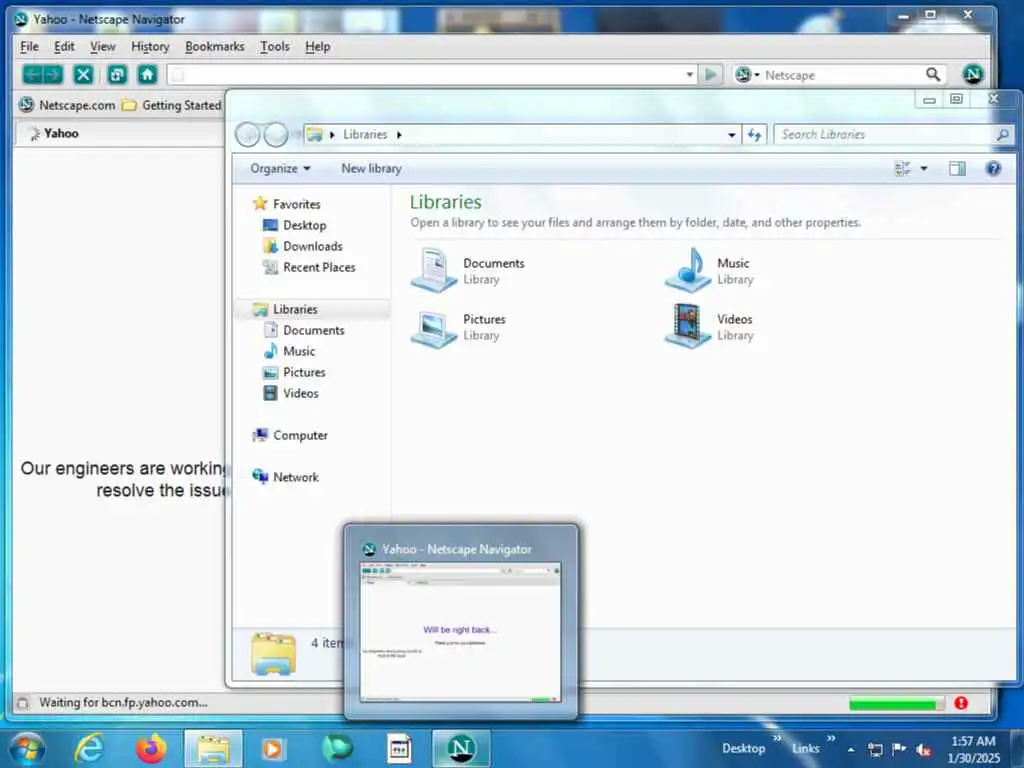1024x768 pixels.
Task: Click magnifier icon in Netscape search box
Action: coord(933,75)
